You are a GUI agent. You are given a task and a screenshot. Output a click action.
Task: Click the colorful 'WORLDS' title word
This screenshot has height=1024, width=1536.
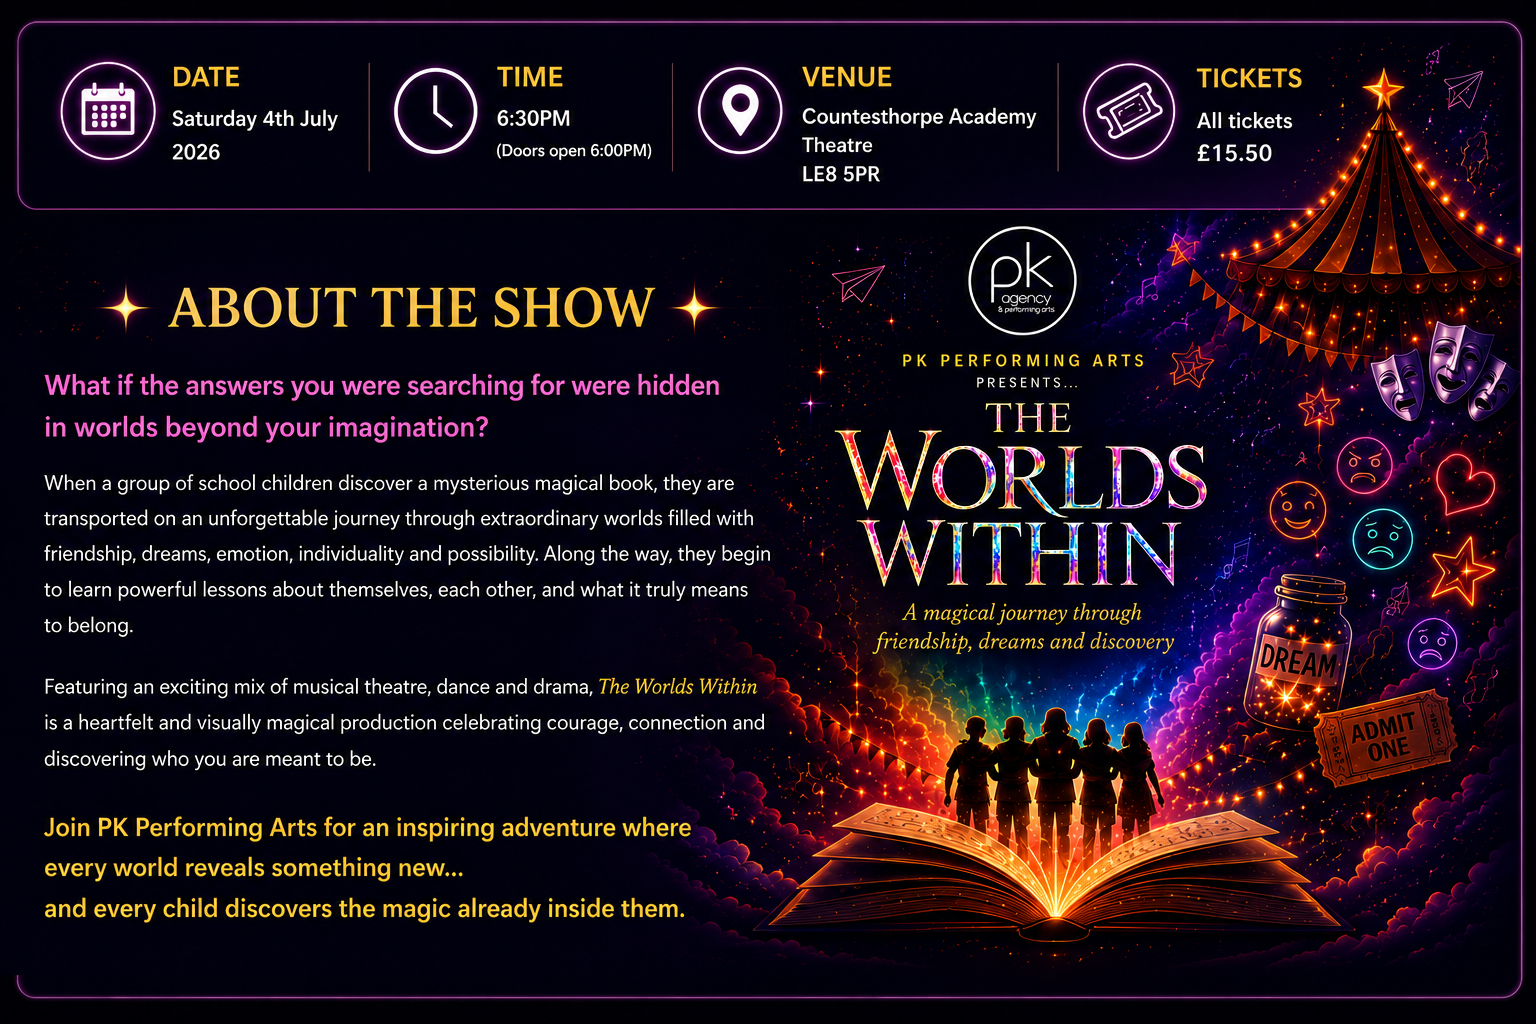tap(1021, 474)
